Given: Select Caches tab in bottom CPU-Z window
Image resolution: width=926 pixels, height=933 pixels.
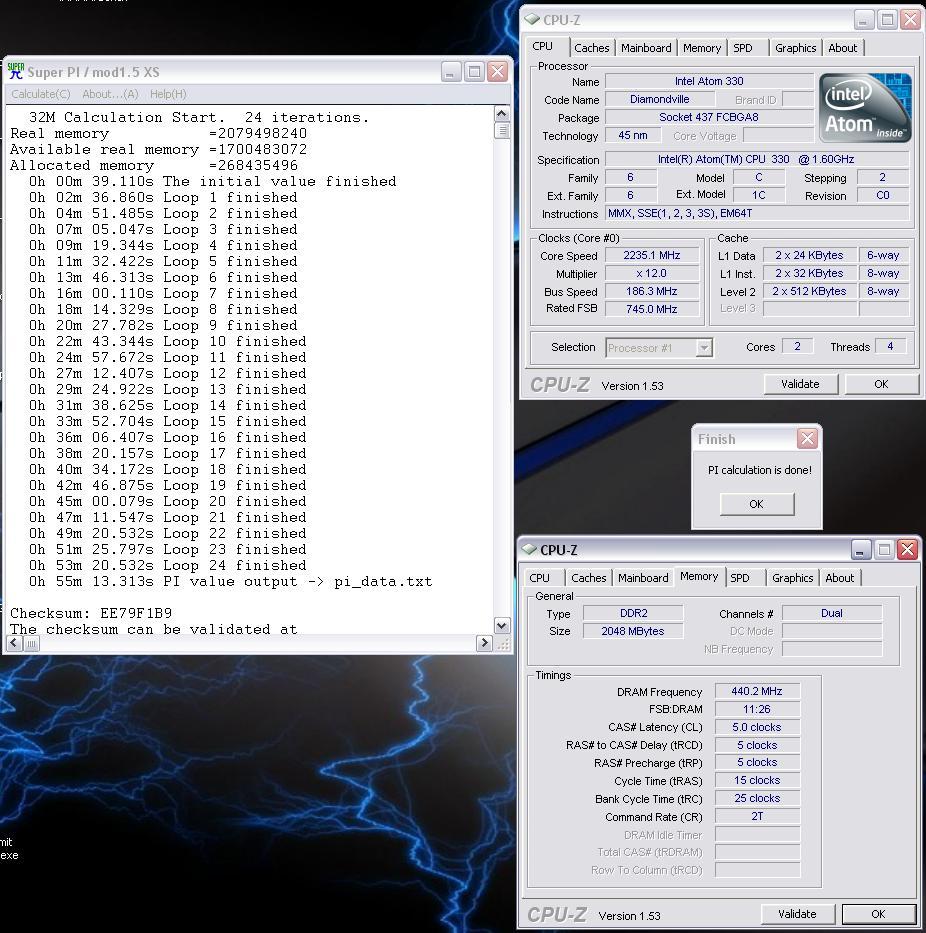Looking at the screenshot, I should coord(588,578).
